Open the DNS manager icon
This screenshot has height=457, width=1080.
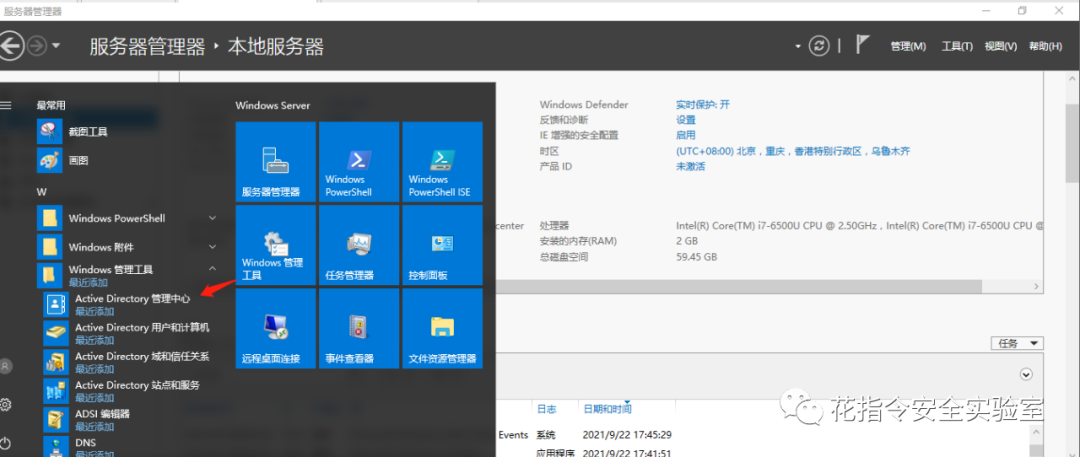[x=54, y=446]
